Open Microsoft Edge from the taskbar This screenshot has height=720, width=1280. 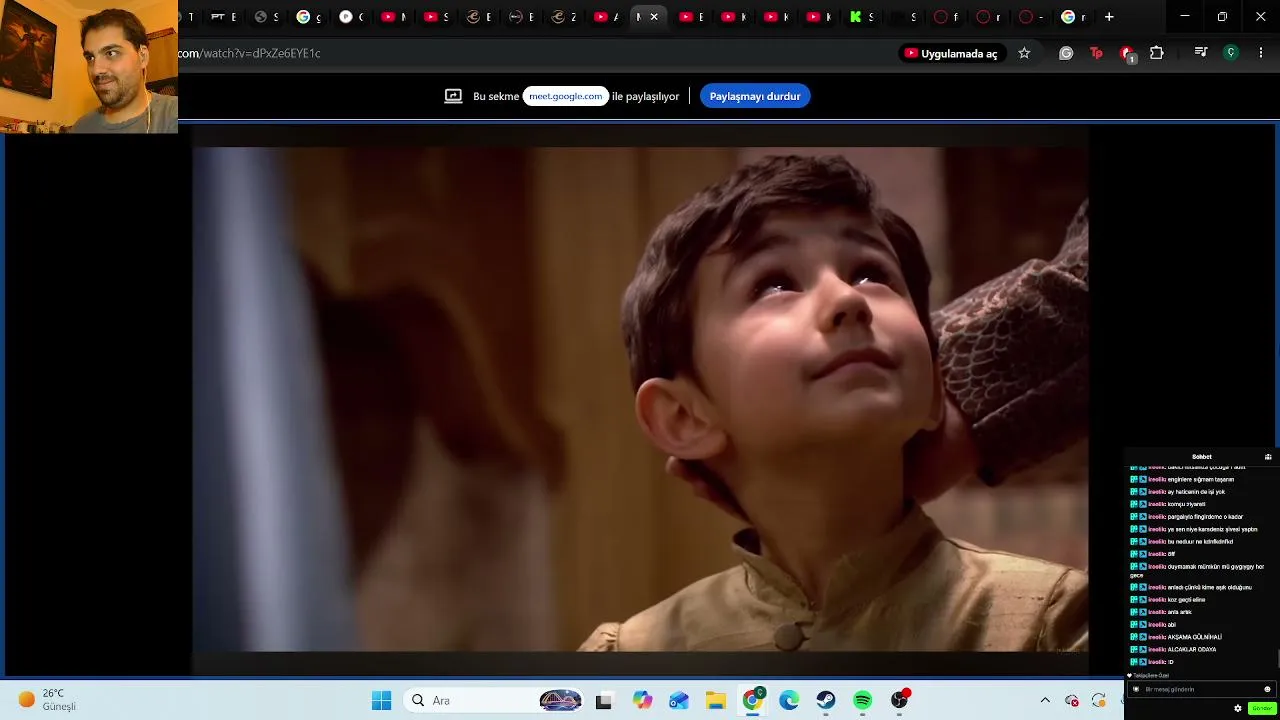click(x=789, y=701)
